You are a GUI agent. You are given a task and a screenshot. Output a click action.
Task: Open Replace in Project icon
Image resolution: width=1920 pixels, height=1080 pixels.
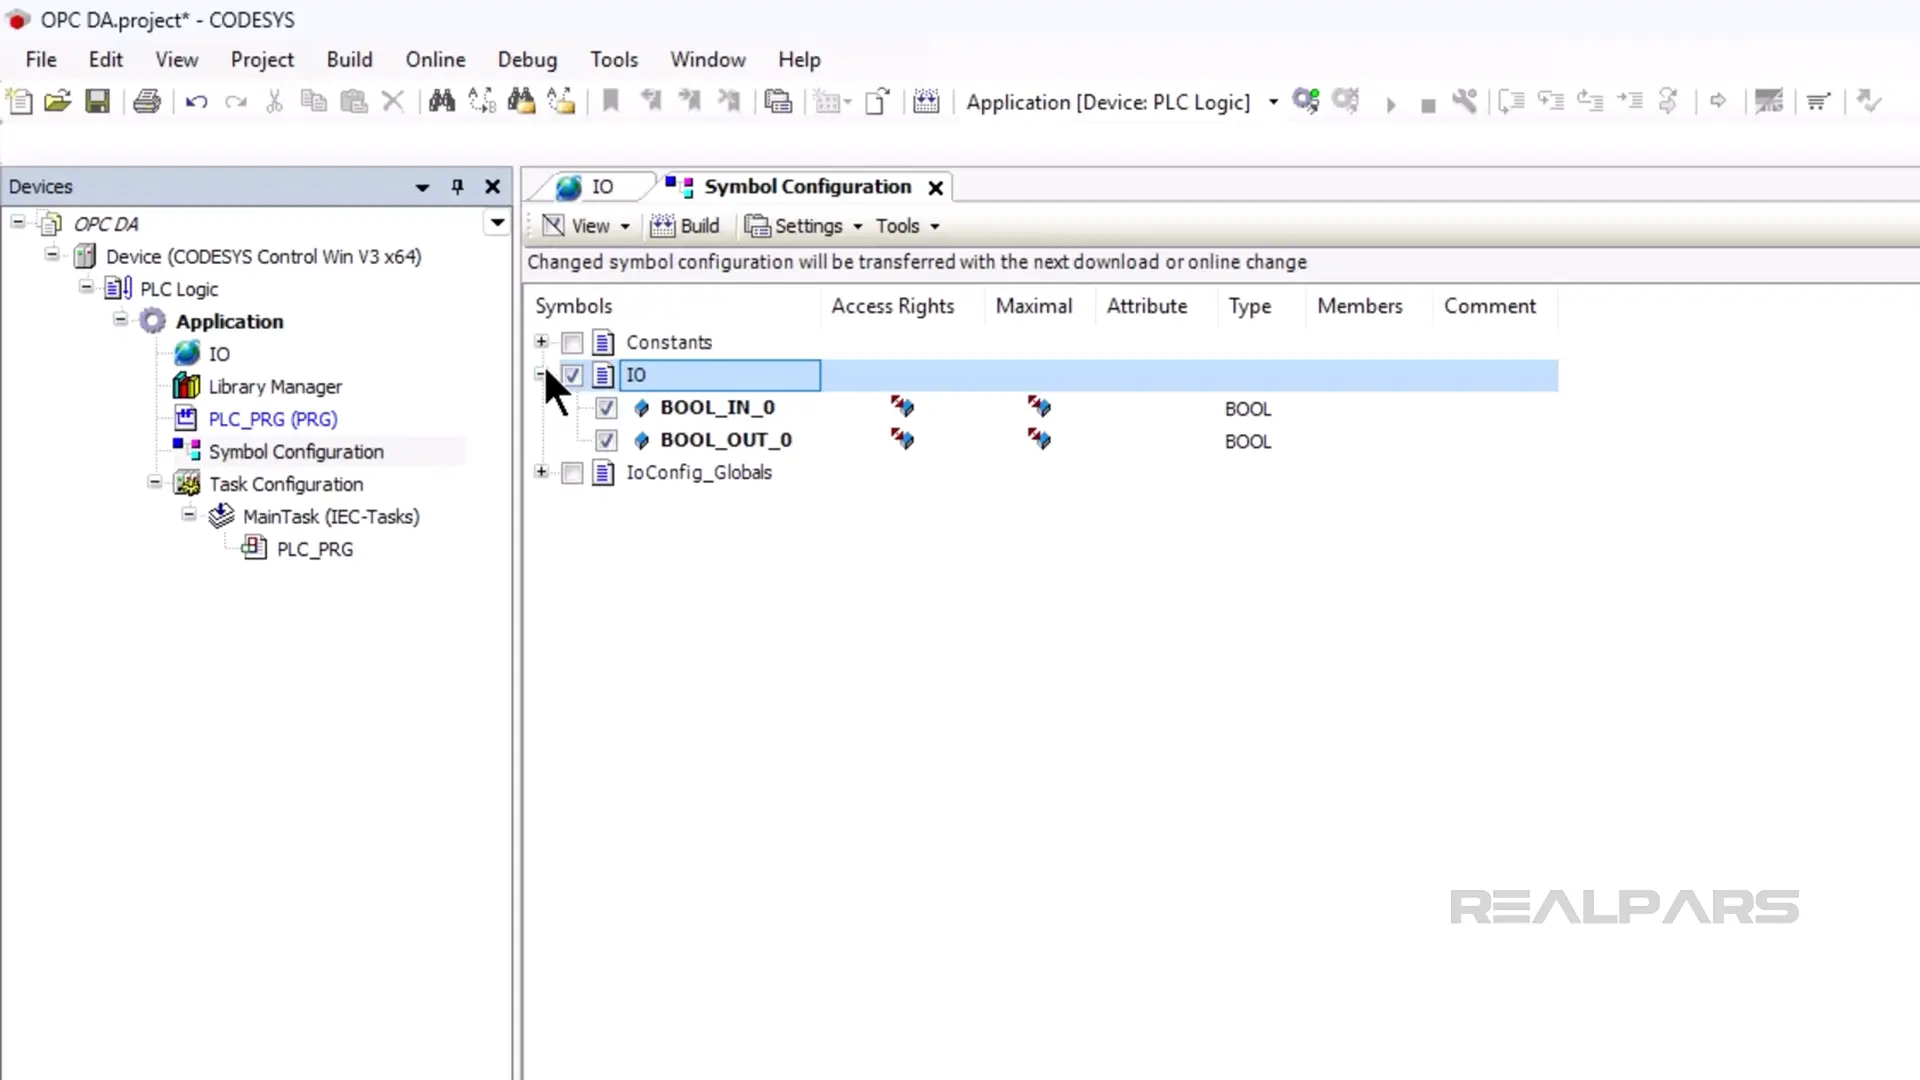[561, 101]
